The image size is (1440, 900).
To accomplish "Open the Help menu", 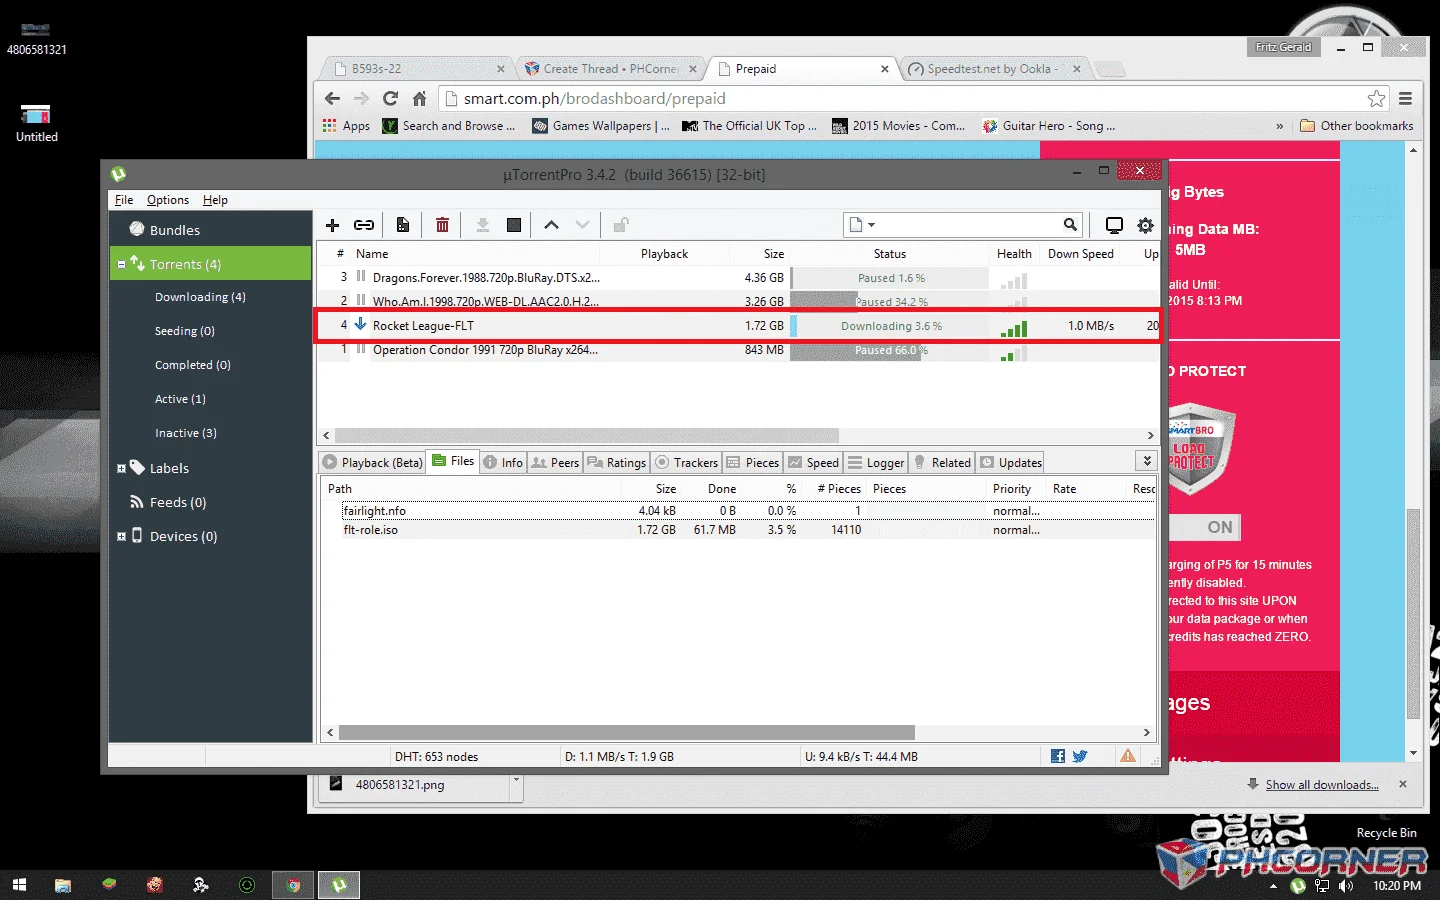I will click(215, 200).
